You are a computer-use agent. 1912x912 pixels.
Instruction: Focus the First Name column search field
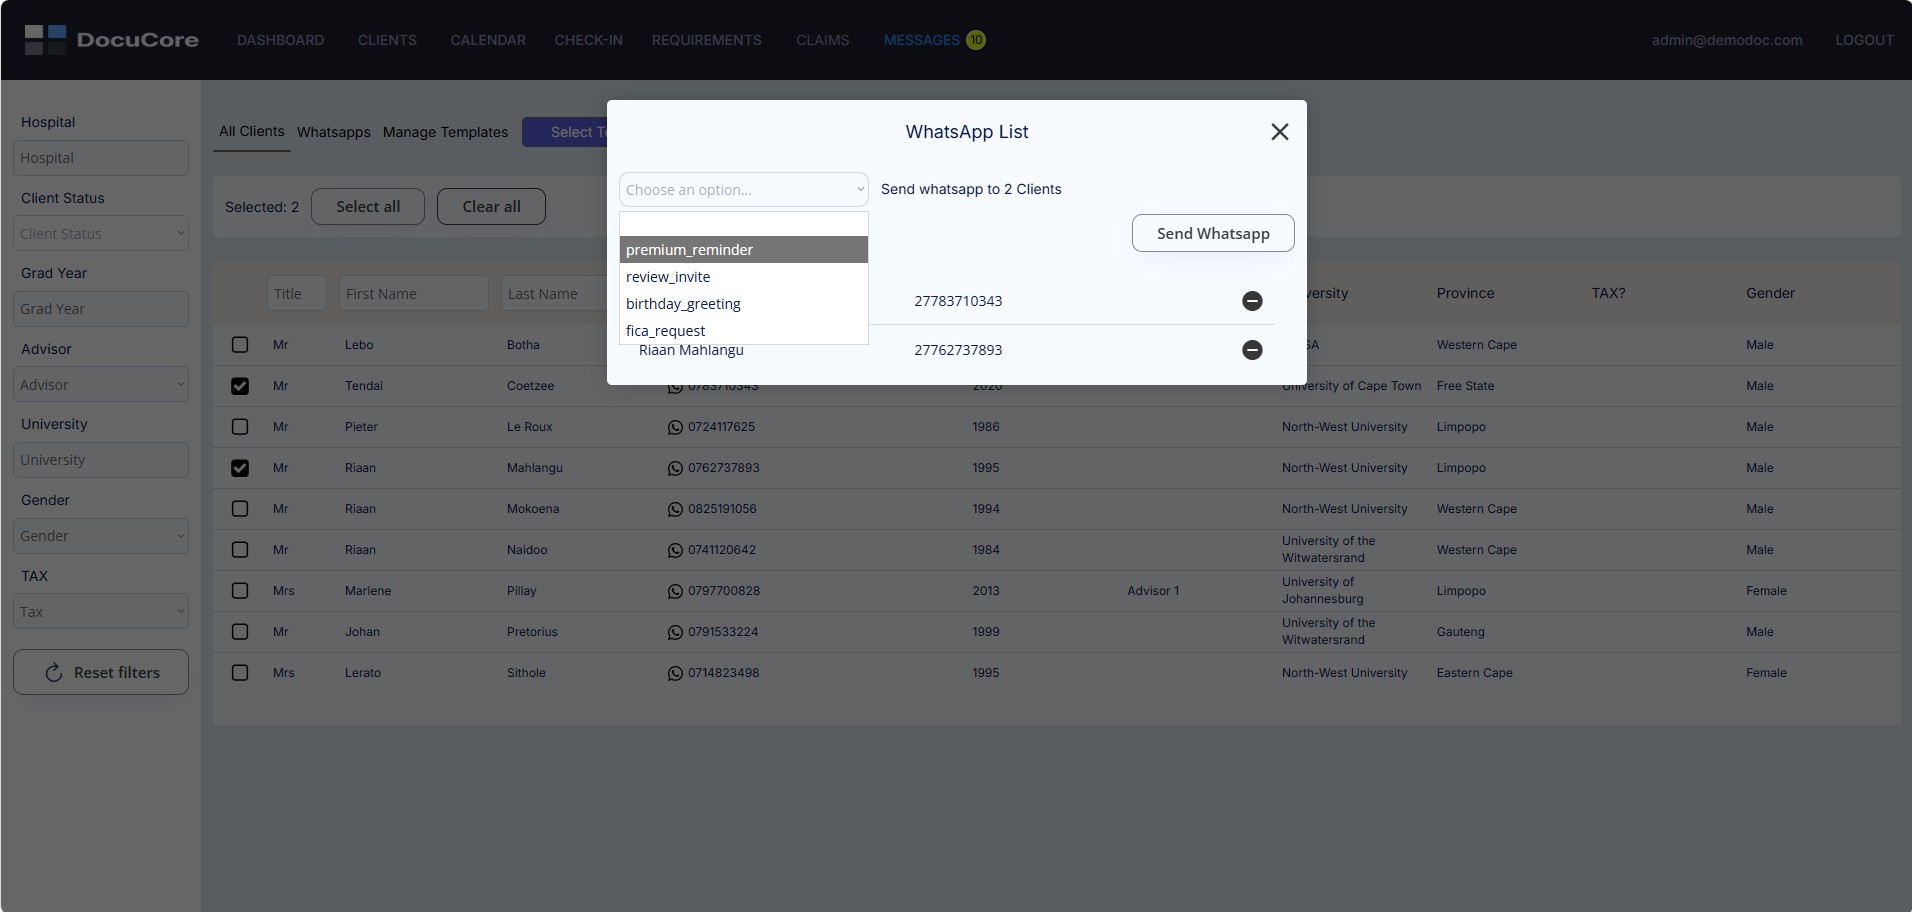click(414, 293)
